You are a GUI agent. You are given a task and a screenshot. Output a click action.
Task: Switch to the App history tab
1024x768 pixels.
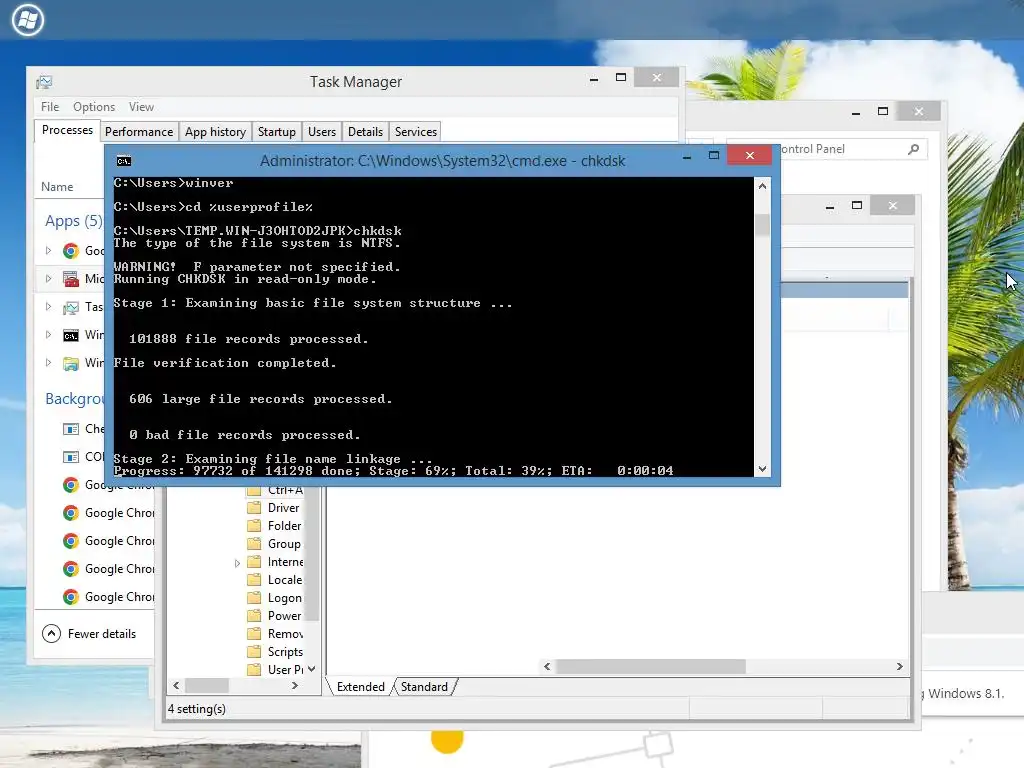216,132
